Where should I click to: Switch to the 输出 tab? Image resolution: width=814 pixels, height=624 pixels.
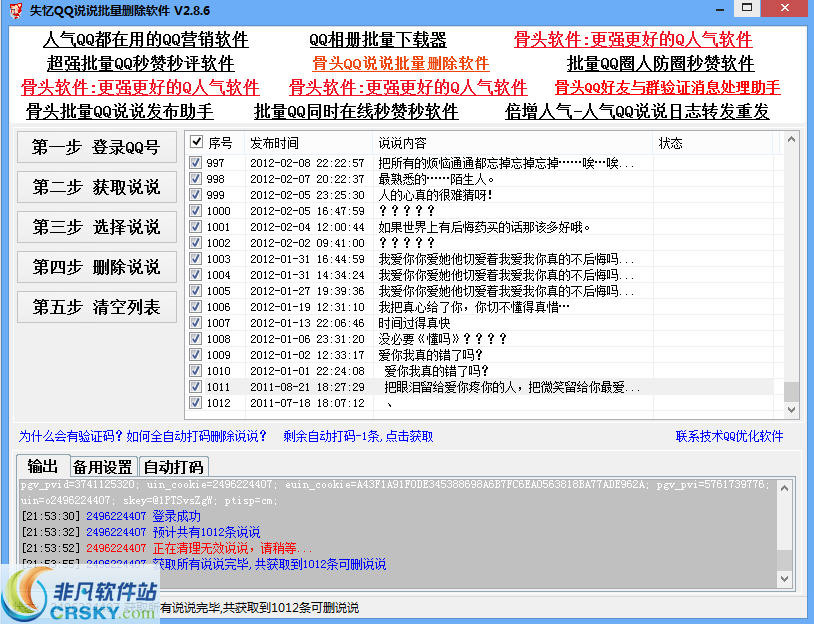pyautogui.click(x=43, y=466)
